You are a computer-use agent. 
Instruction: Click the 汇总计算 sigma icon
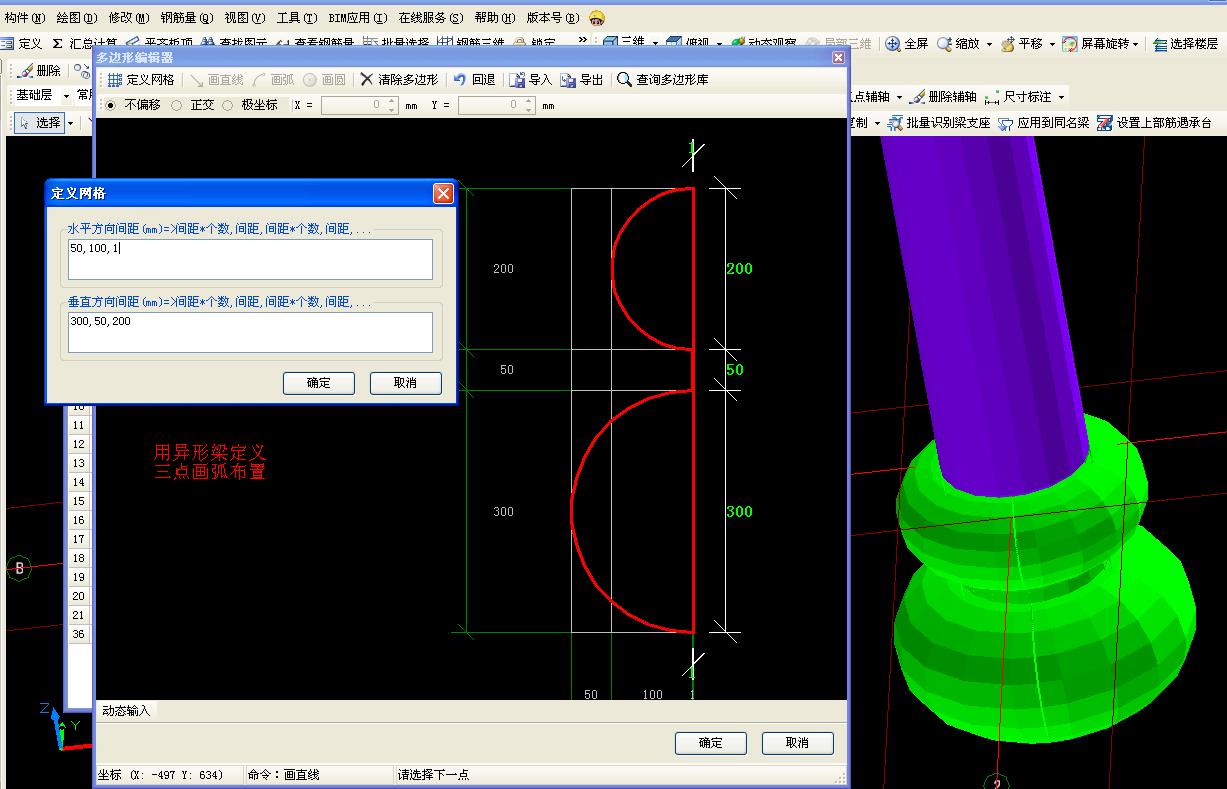[57, 44]
